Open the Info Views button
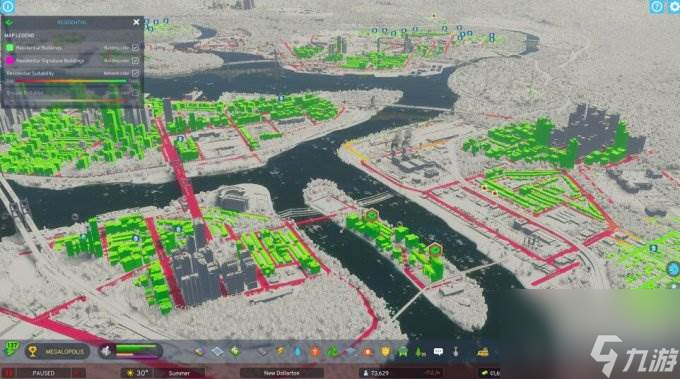Screen dimensions: 680x379 click(8, 7)
